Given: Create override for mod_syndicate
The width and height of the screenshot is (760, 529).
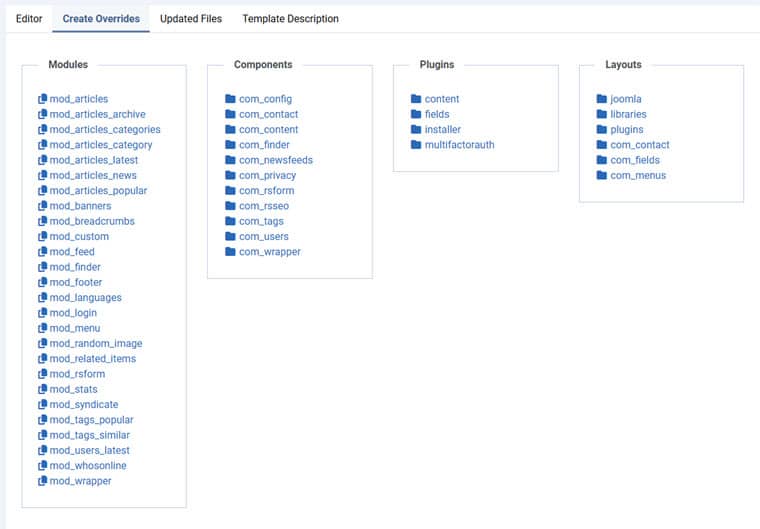Looking at the screenshot, I should [84, 404].
